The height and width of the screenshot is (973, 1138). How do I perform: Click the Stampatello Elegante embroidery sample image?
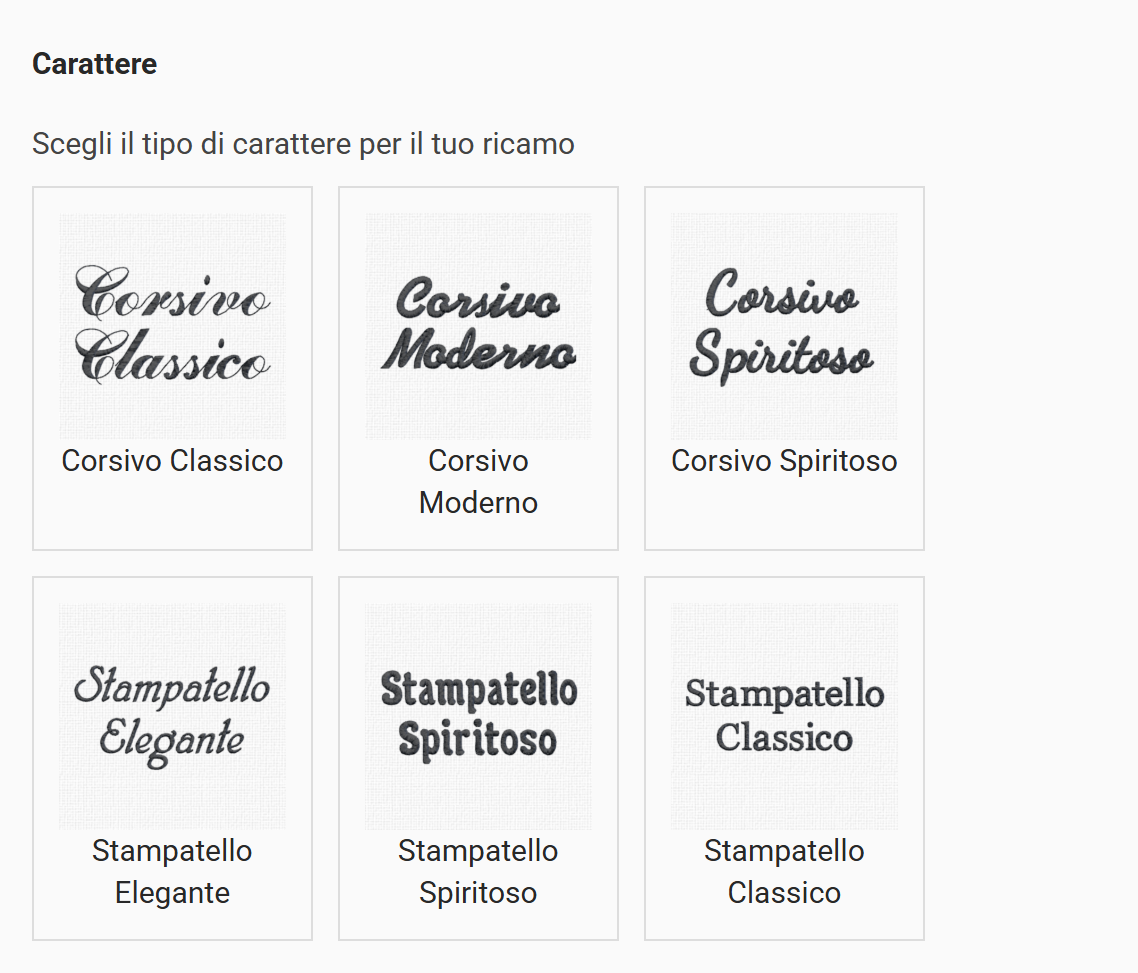[x=172, y=716]
